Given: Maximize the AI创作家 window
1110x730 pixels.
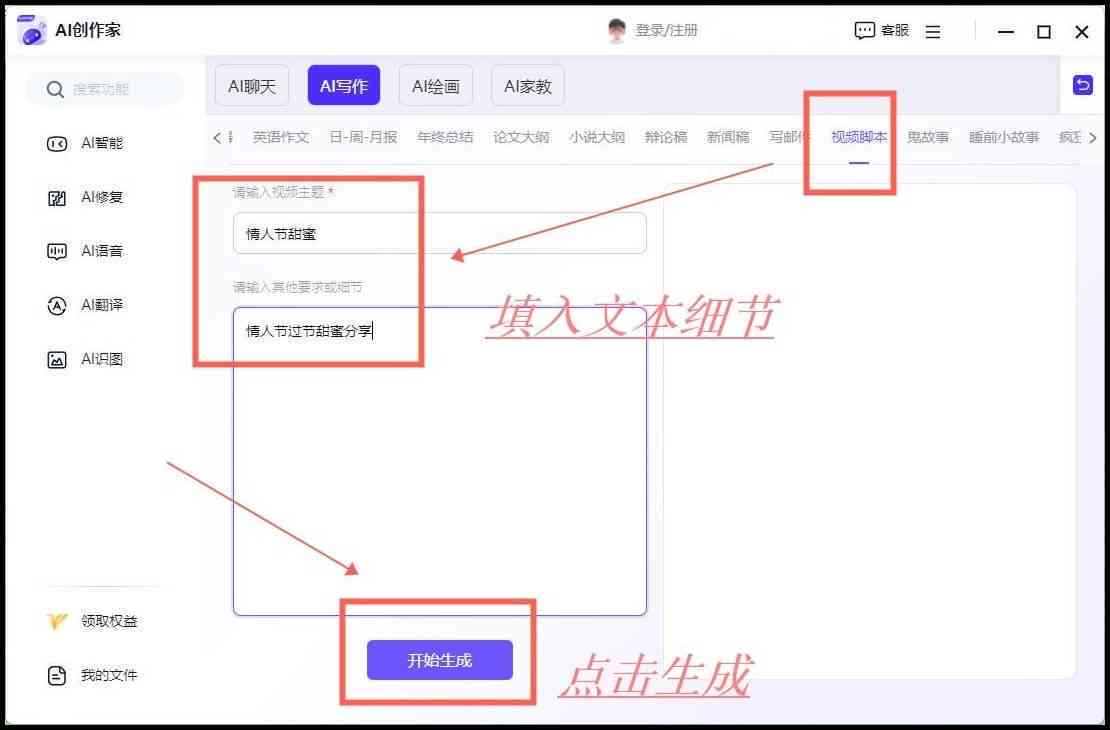Looking at the screenshot, I should point(1043,32).
